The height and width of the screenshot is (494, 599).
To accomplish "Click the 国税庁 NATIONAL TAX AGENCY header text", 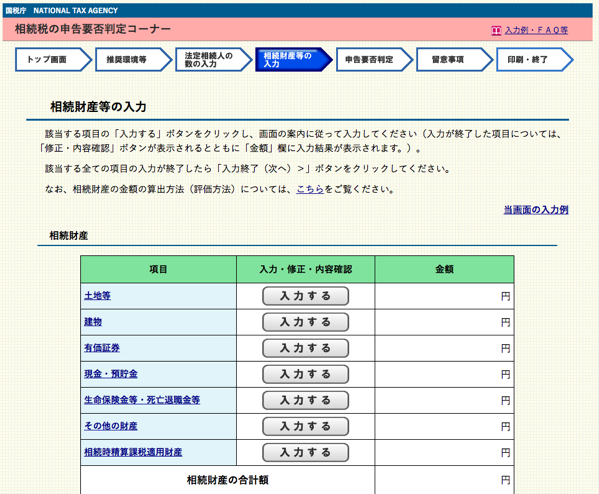I will [62, 11].
